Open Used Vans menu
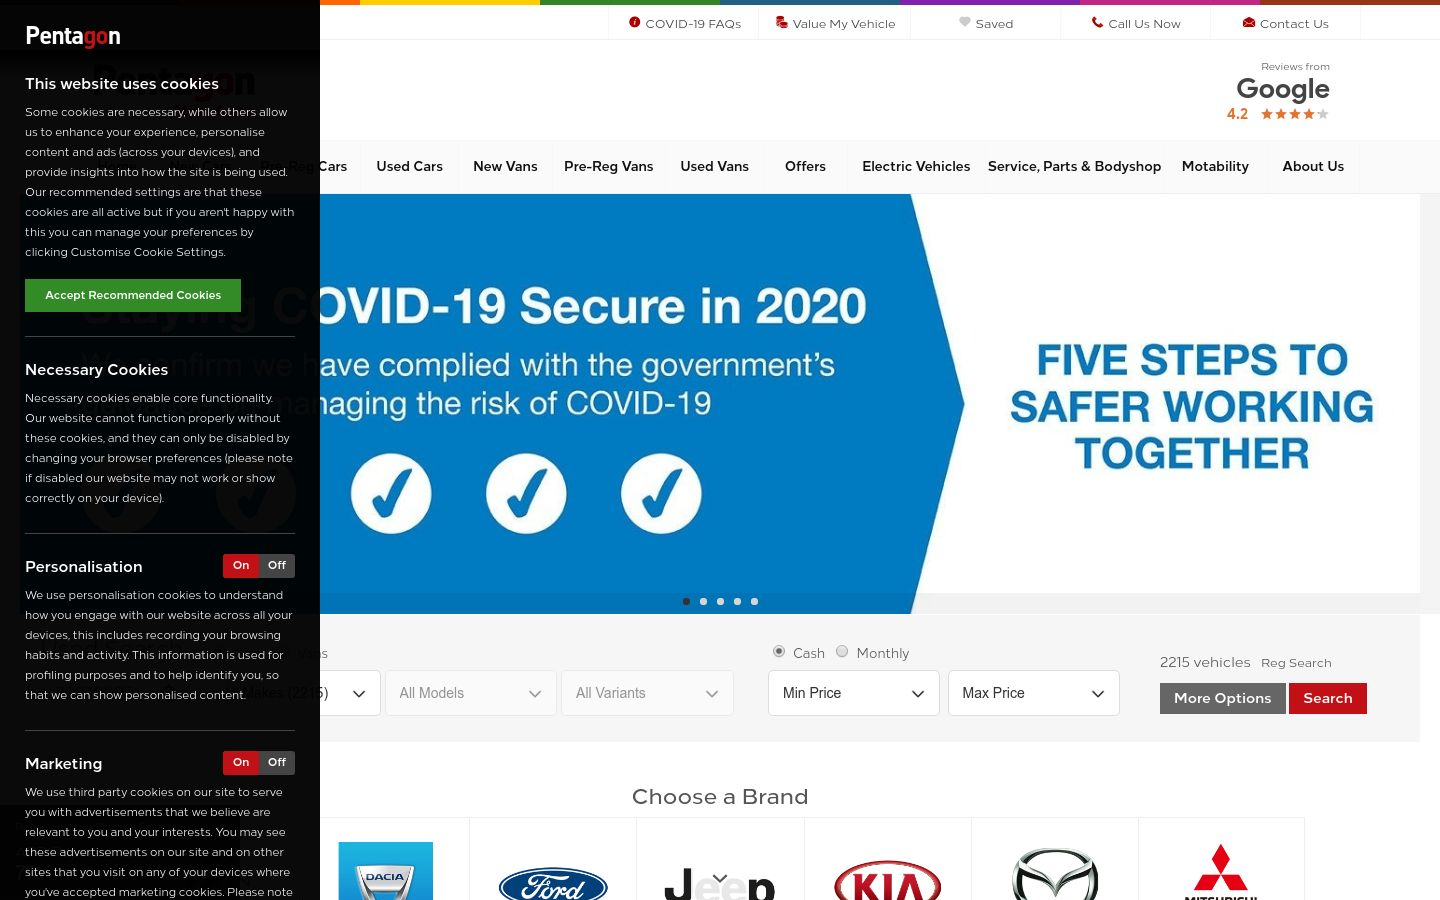 coord(714,166)
